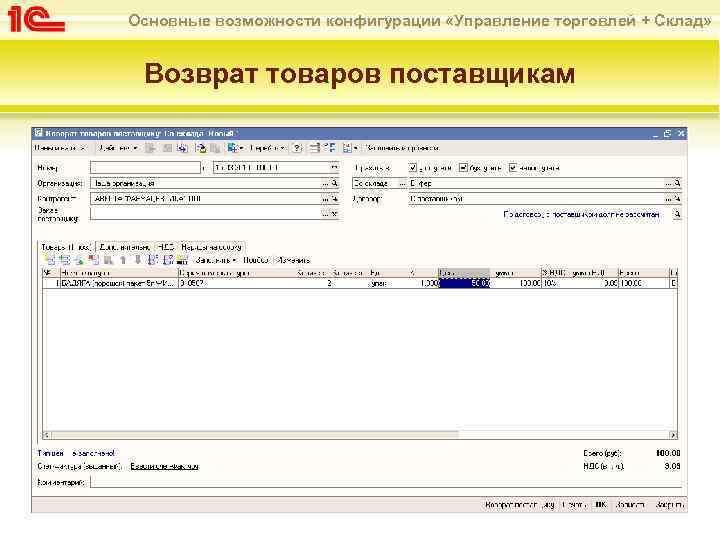Click the add row icon above goods table
This screenshot has height=540, width=720.
pyautogui.click(x=50, y=260)
